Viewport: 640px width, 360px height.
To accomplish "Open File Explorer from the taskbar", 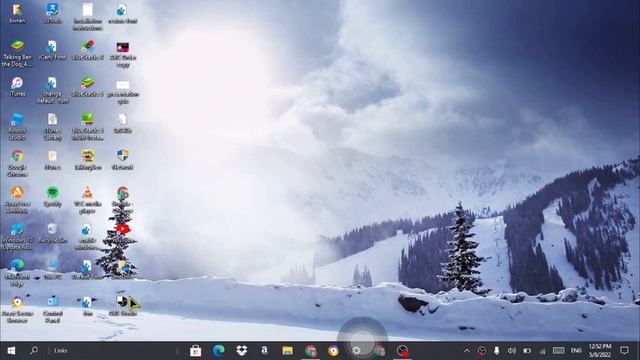I will (287, 351).
